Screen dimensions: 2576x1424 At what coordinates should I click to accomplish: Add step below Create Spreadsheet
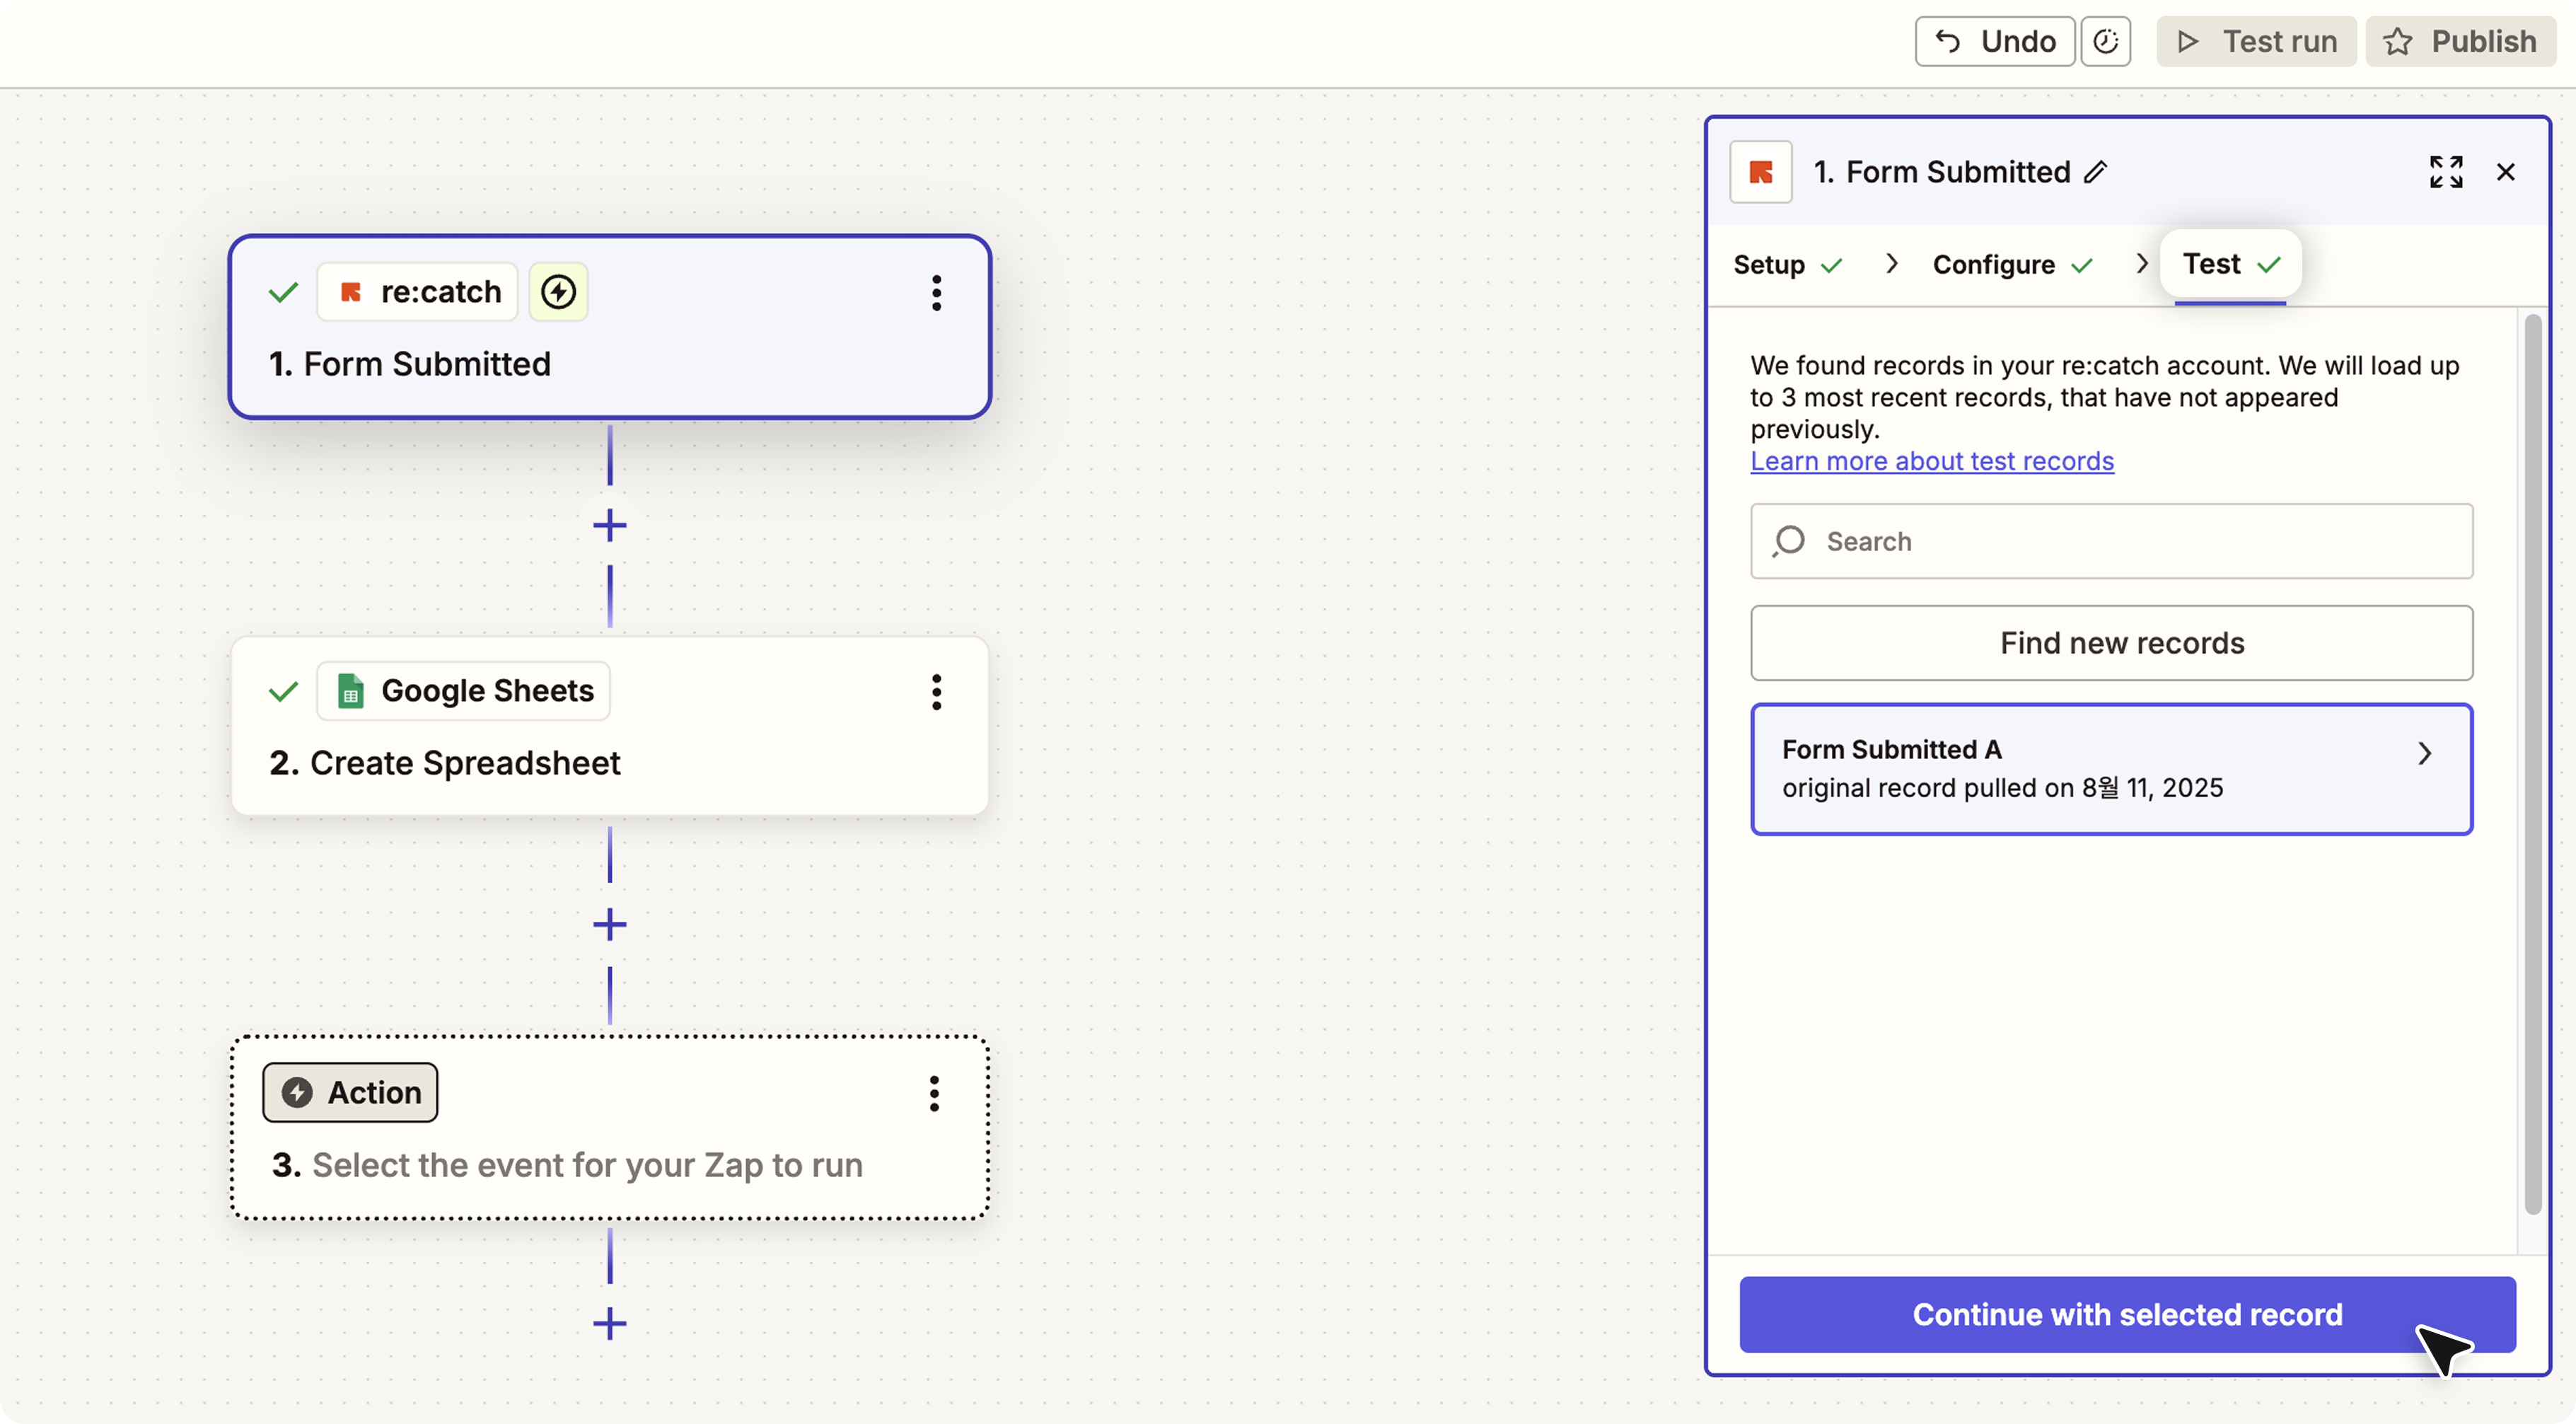pos(610,924)
